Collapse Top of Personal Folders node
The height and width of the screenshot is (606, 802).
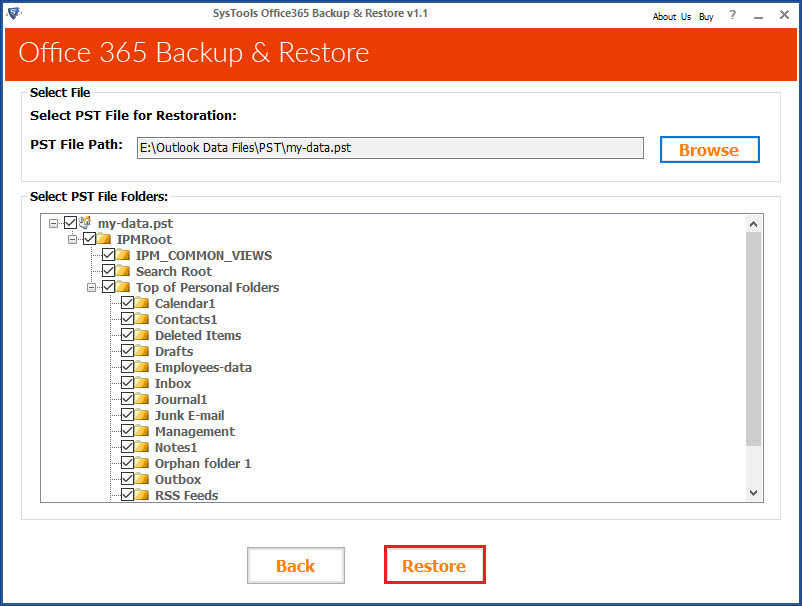pyautogui.click(x=92, y=287)
